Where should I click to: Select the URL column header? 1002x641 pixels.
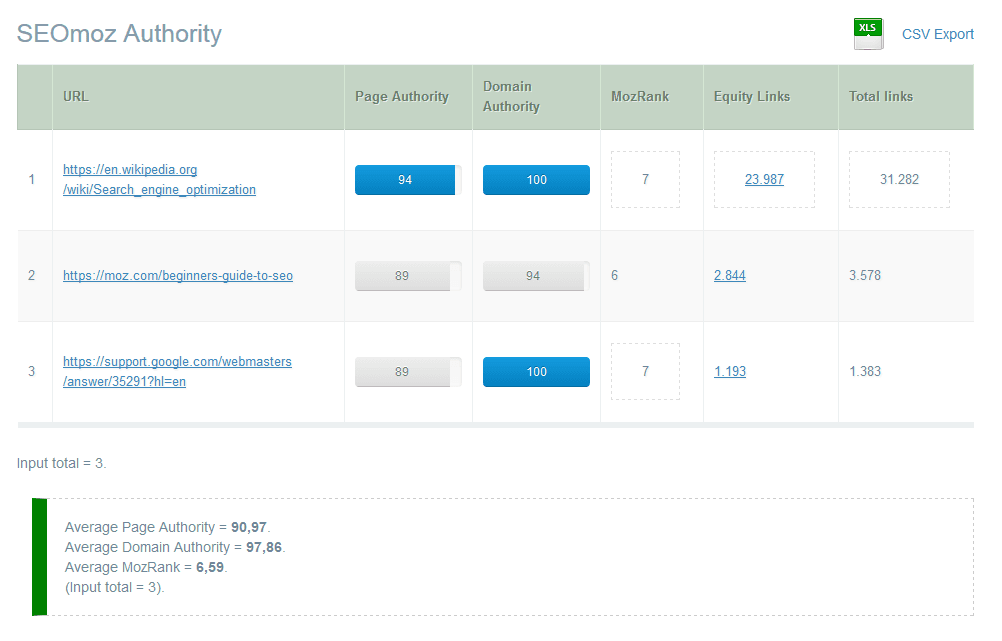click(75, 97)
